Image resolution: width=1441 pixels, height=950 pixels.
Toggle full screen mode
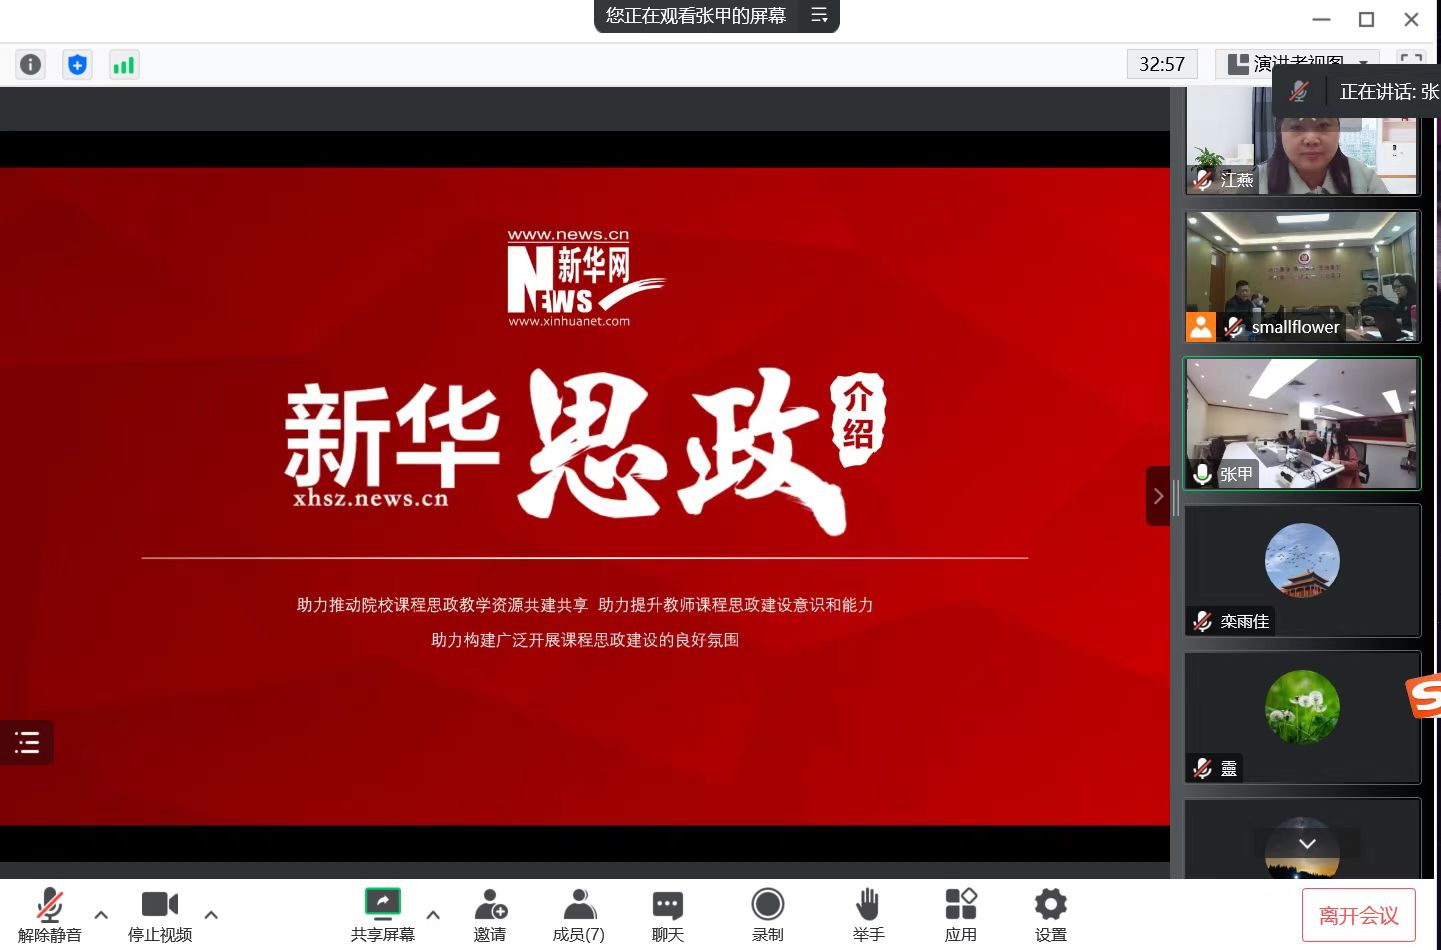pyautogui.click(x=1410, y=63)
